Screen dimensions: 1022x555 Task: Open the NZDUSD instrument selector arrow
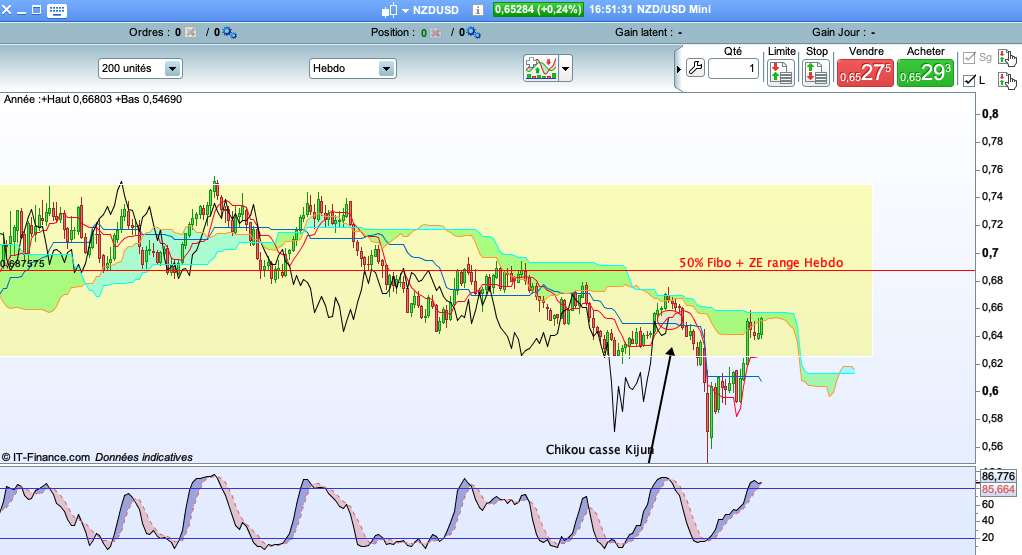[406, 10]
